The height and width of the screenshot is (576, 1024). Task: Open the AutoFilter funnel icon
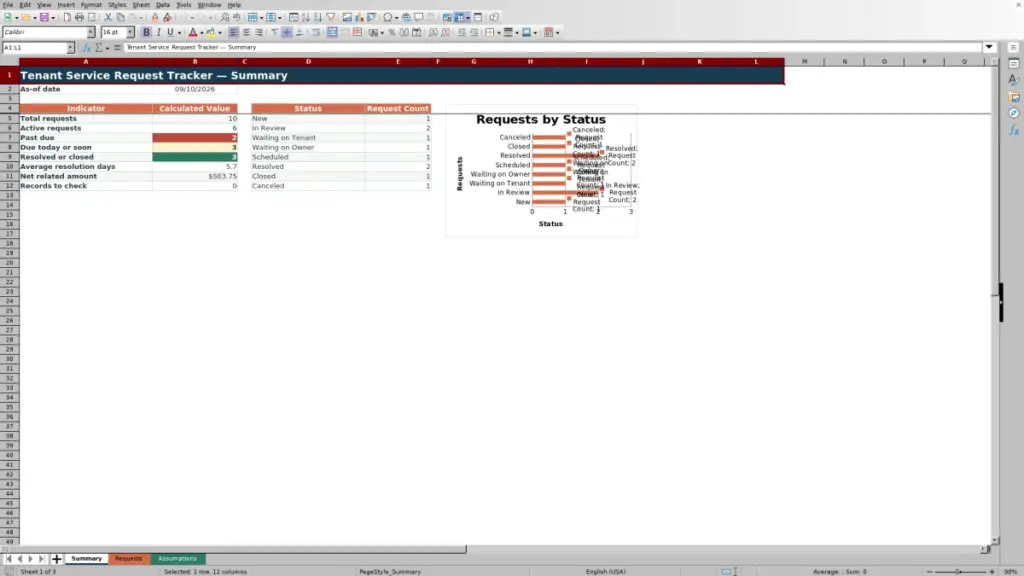pyautogui.click(x=331, y=17)
